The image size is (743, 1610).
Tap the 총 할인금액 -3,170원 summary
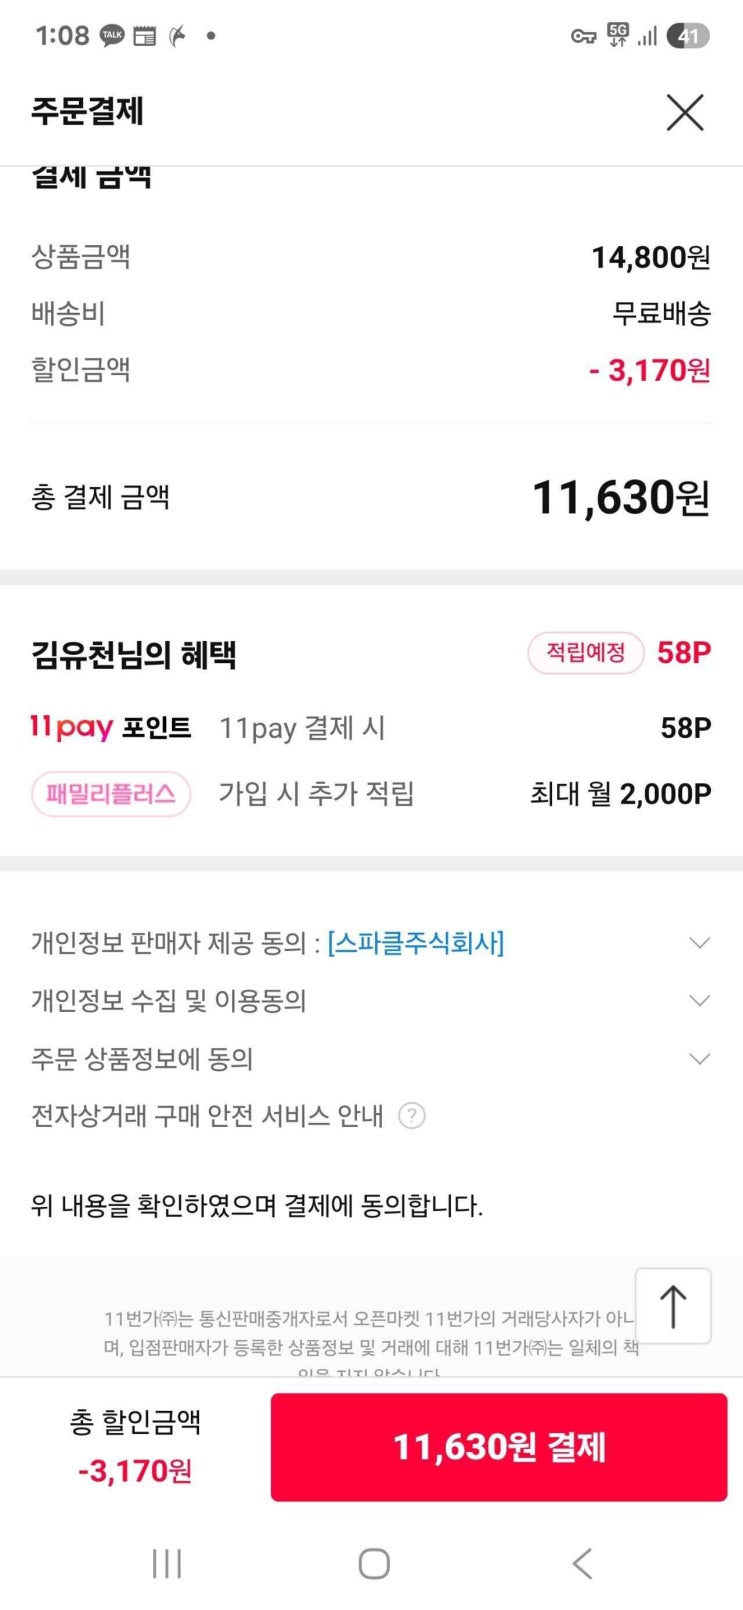(x=135, y=1446)
